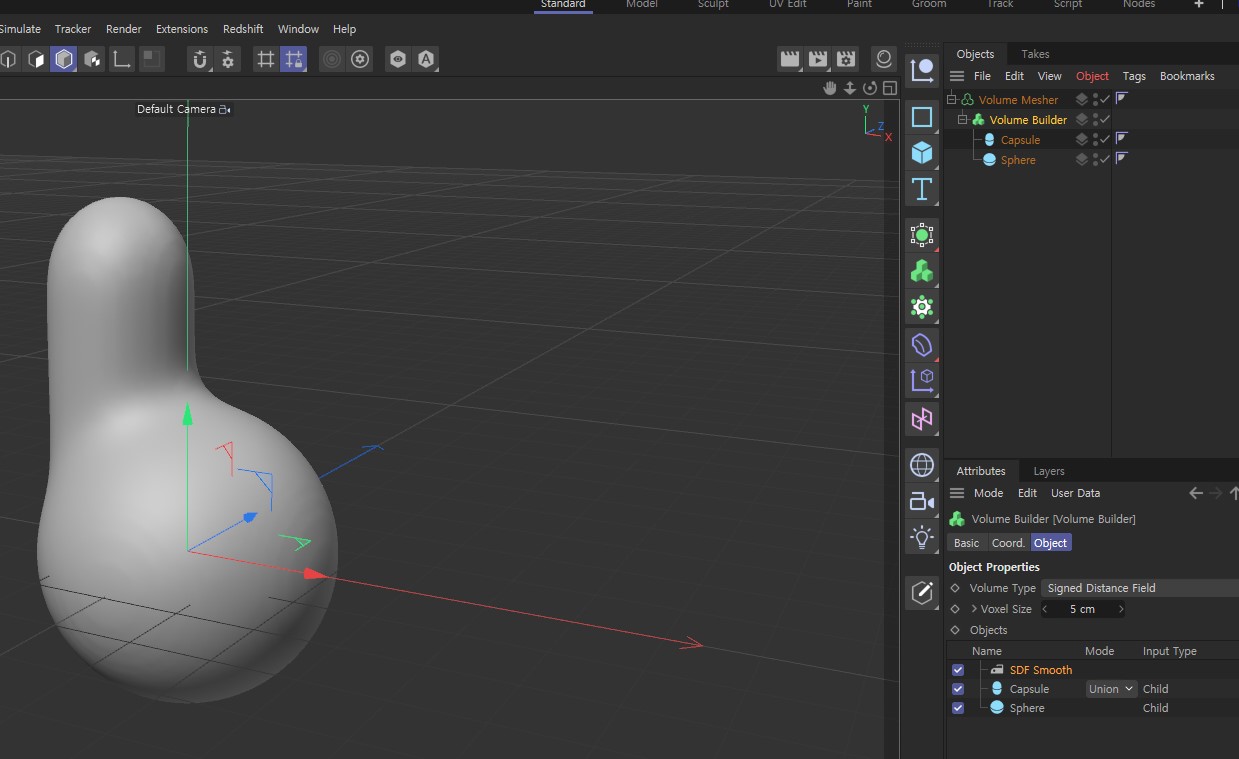Screen dimensions: 1239x759
Task: Click Render to Picture Viewer clapperboard play icon
Action: [818, 59]
